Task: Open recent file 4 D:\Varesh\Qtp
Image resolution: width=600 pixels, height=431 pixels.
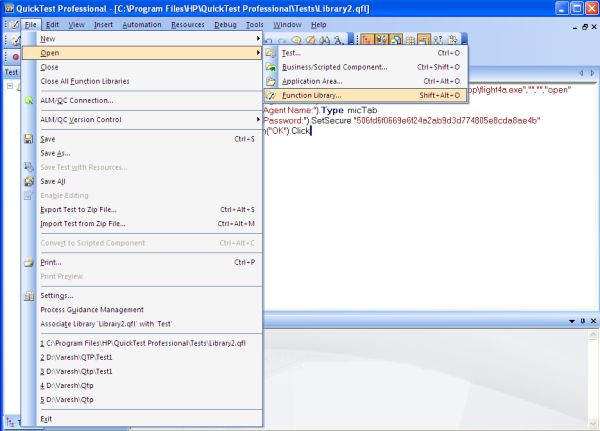Action: 142,385
